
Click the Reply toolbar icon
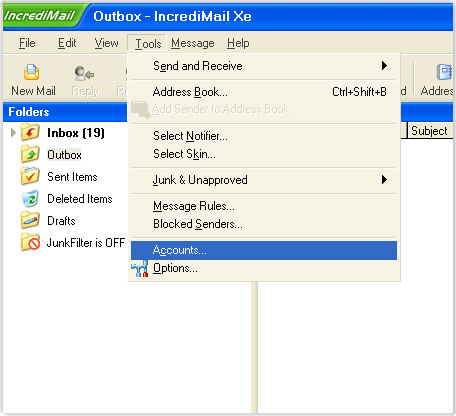84,73
